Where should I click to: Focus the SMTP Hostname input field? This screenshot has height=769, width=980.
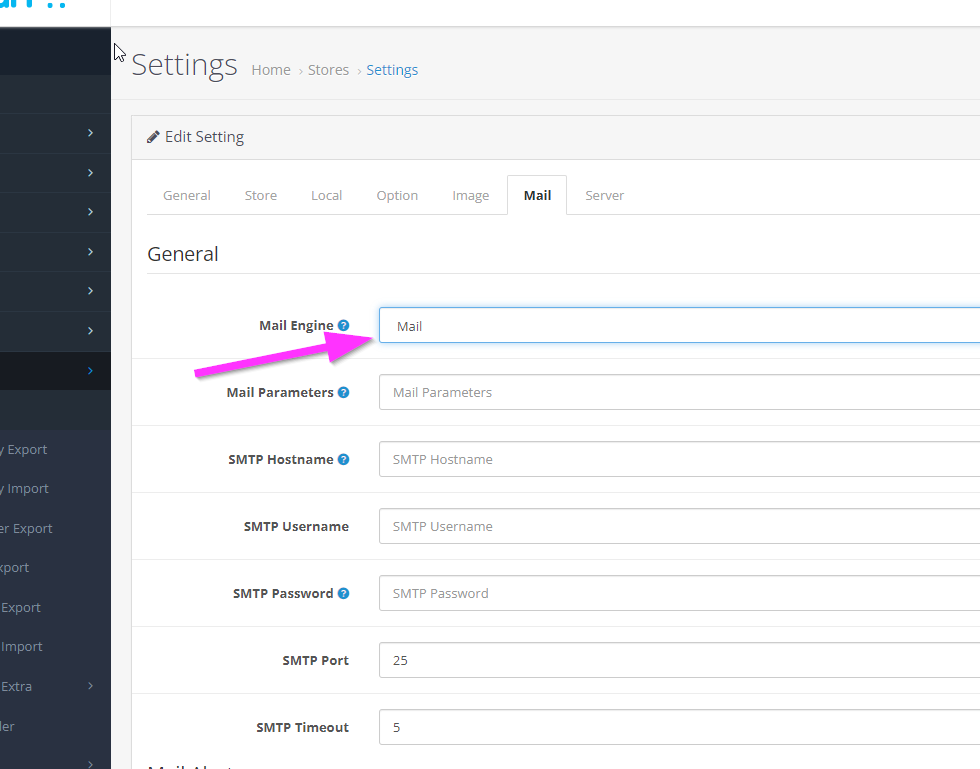click(680, 460)
